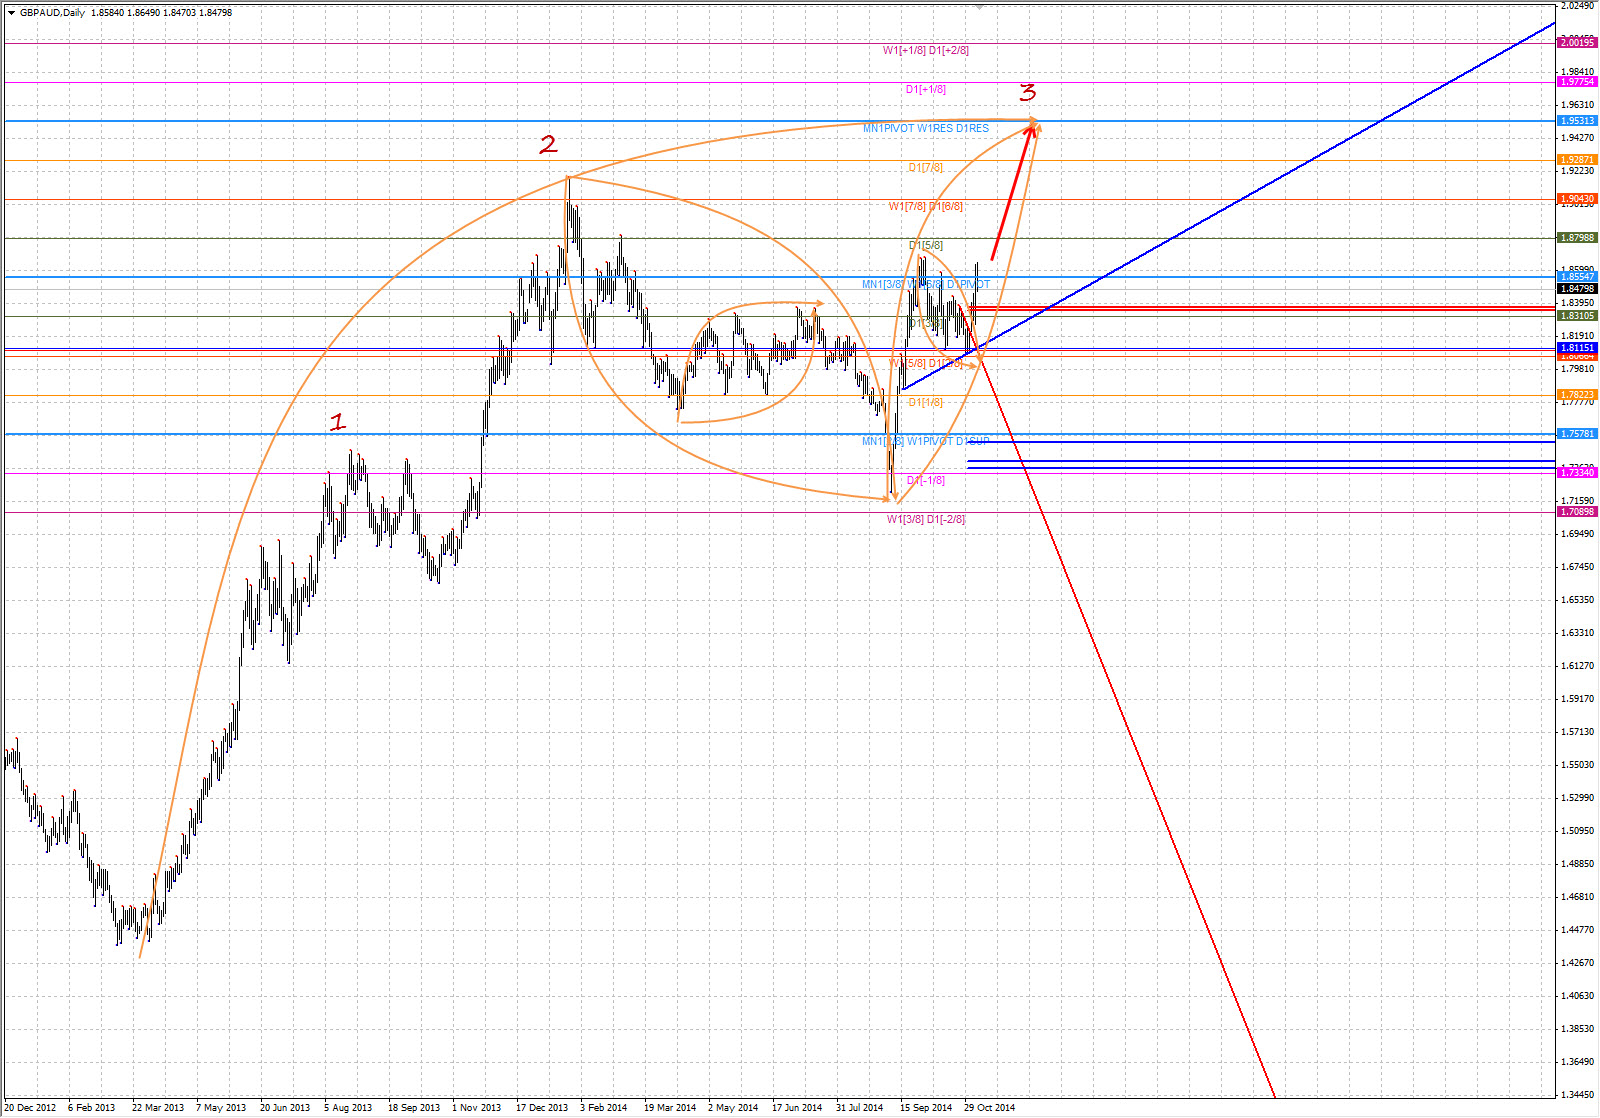The height and width of the screenshot is (1118, 1600).
Task: Select the MN1PIVOT W1RES D1RES level label
Action: tap(925, 129)
